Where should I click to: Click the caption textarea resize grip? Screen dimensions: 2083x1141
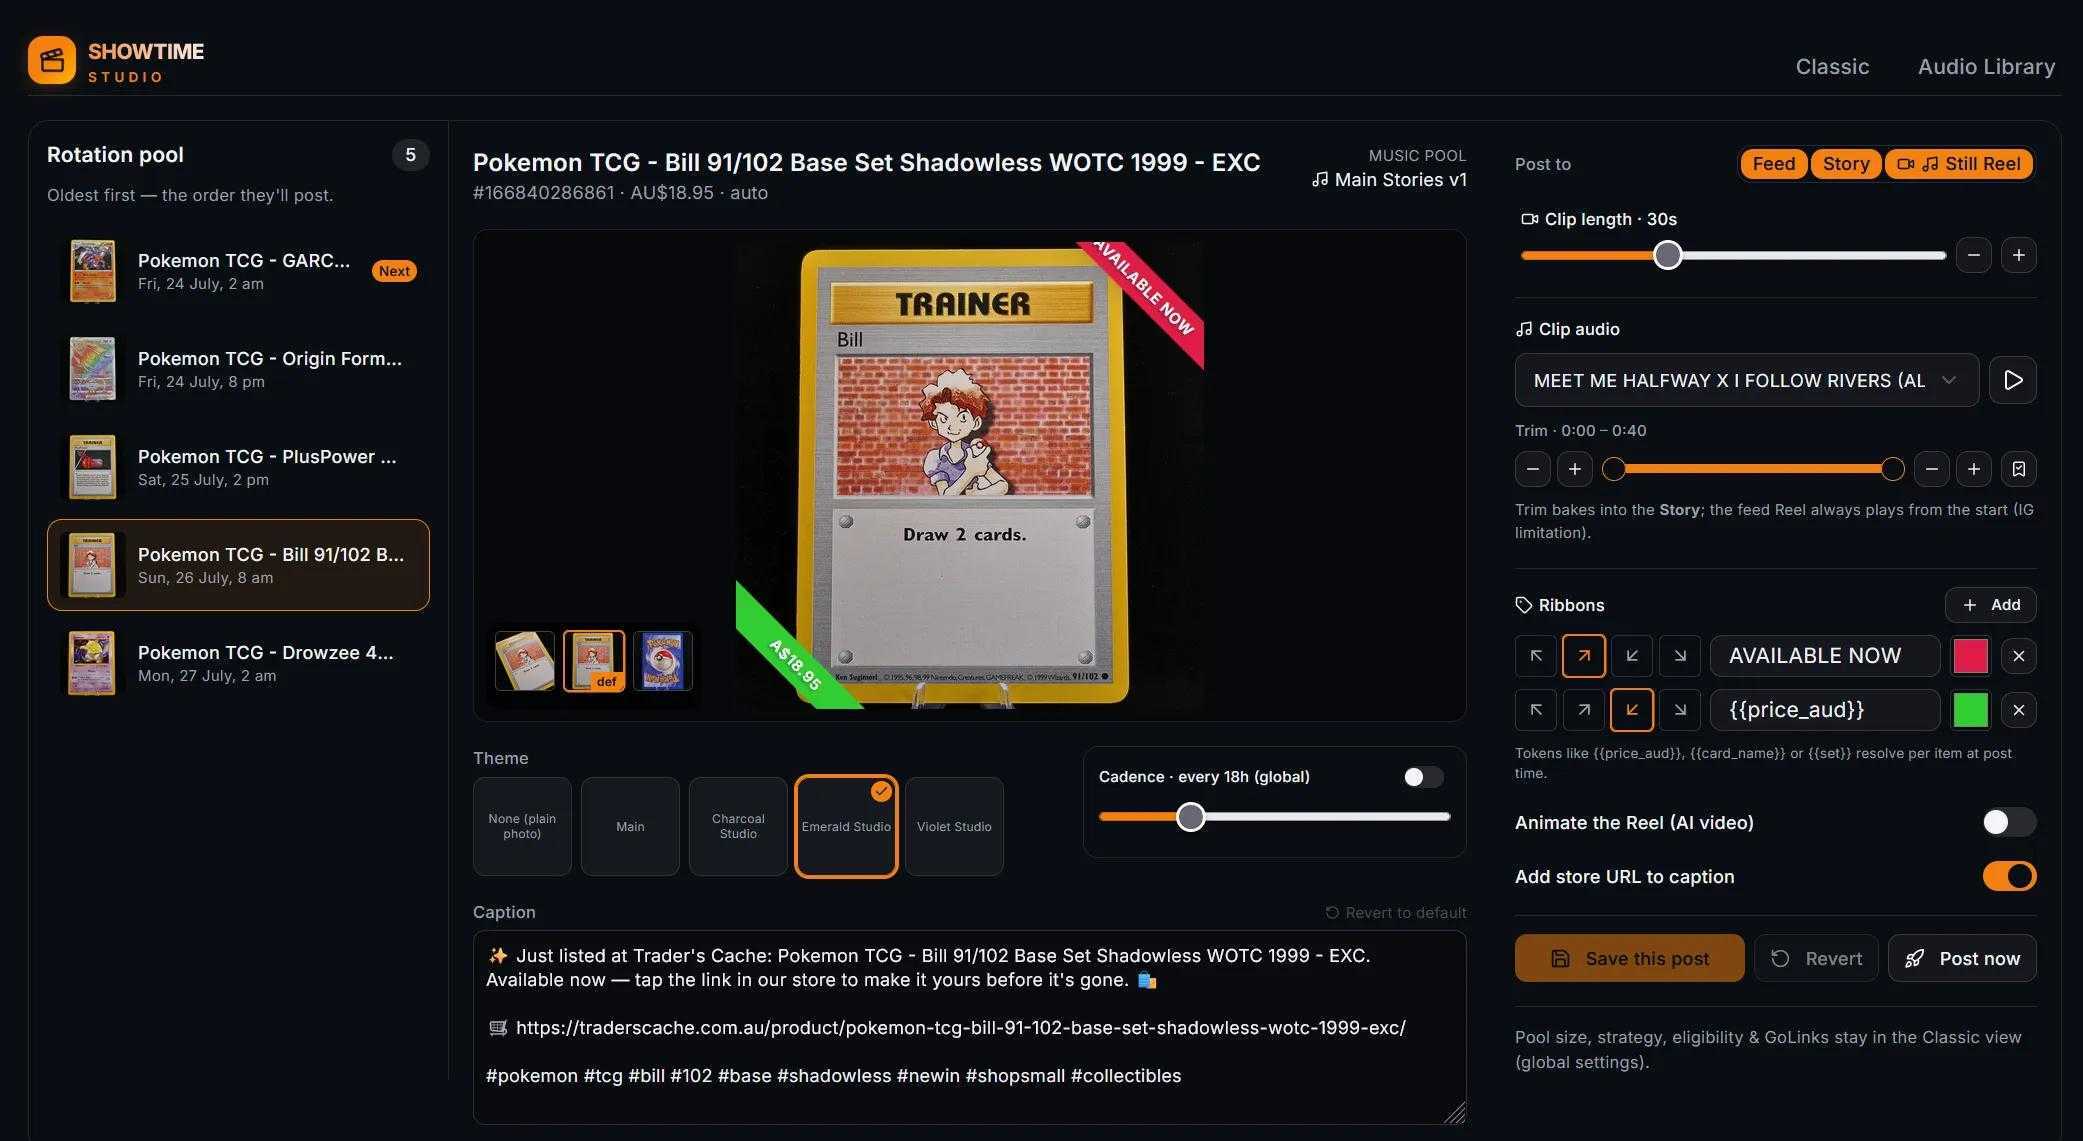1455,1113
